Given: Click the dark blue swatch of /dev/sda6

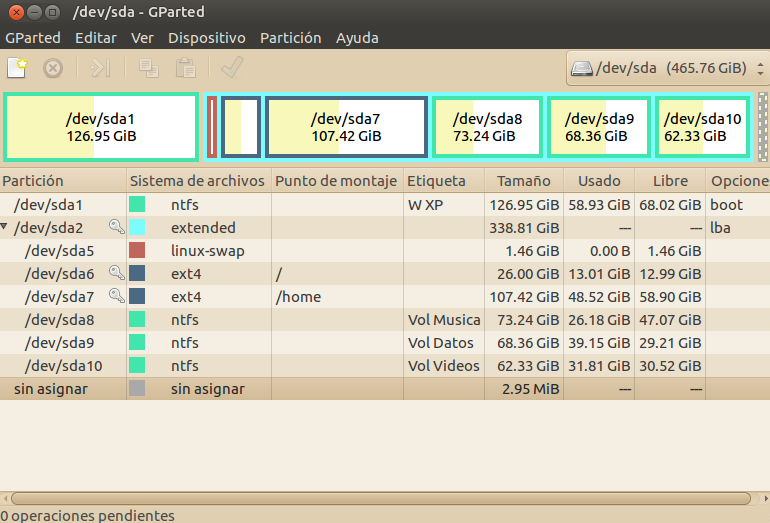Looking at the screenshot, I should click(137, 274).
